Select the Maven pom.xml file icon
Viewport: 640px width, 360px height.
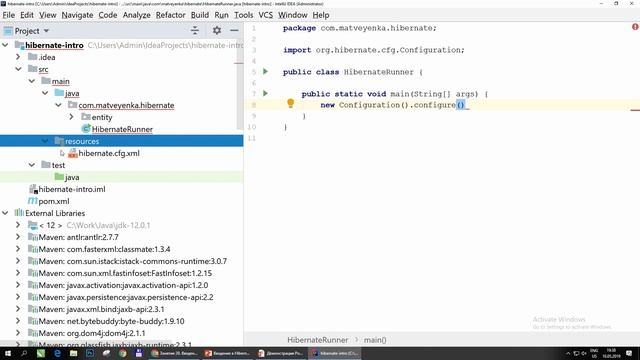(32, 201)
